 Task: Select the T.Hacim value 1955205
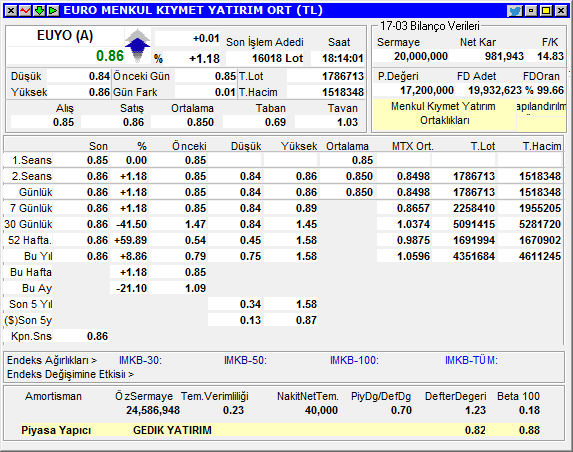(x=540, y=208)
